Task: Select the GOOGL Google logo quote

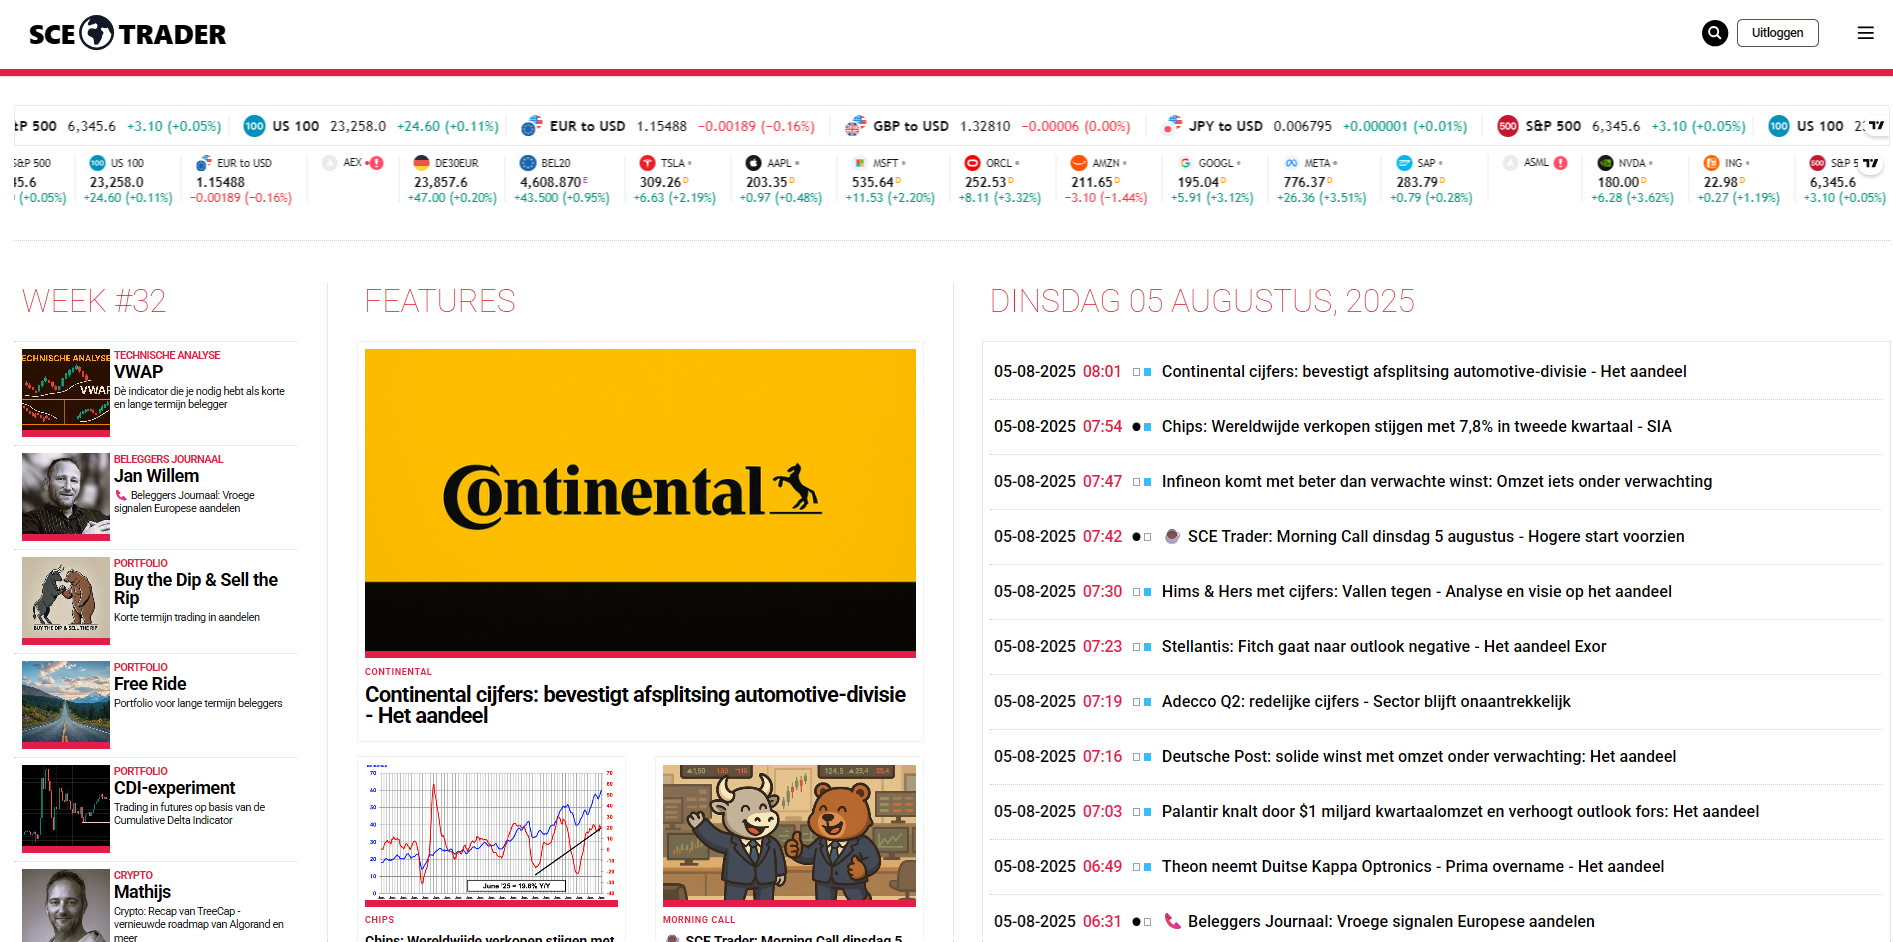Action: [1212, 180]
